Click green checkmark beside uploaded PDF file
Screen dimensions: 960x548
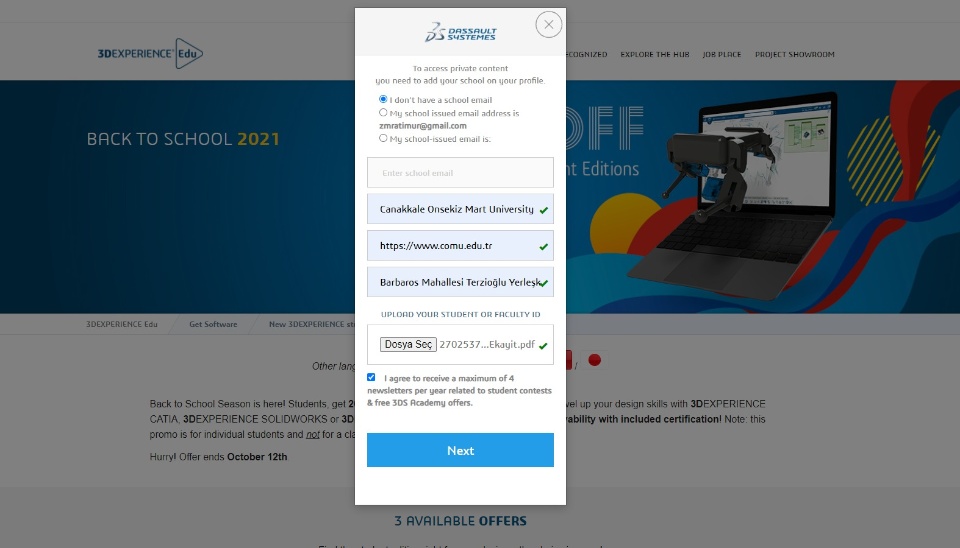point(543,346)
